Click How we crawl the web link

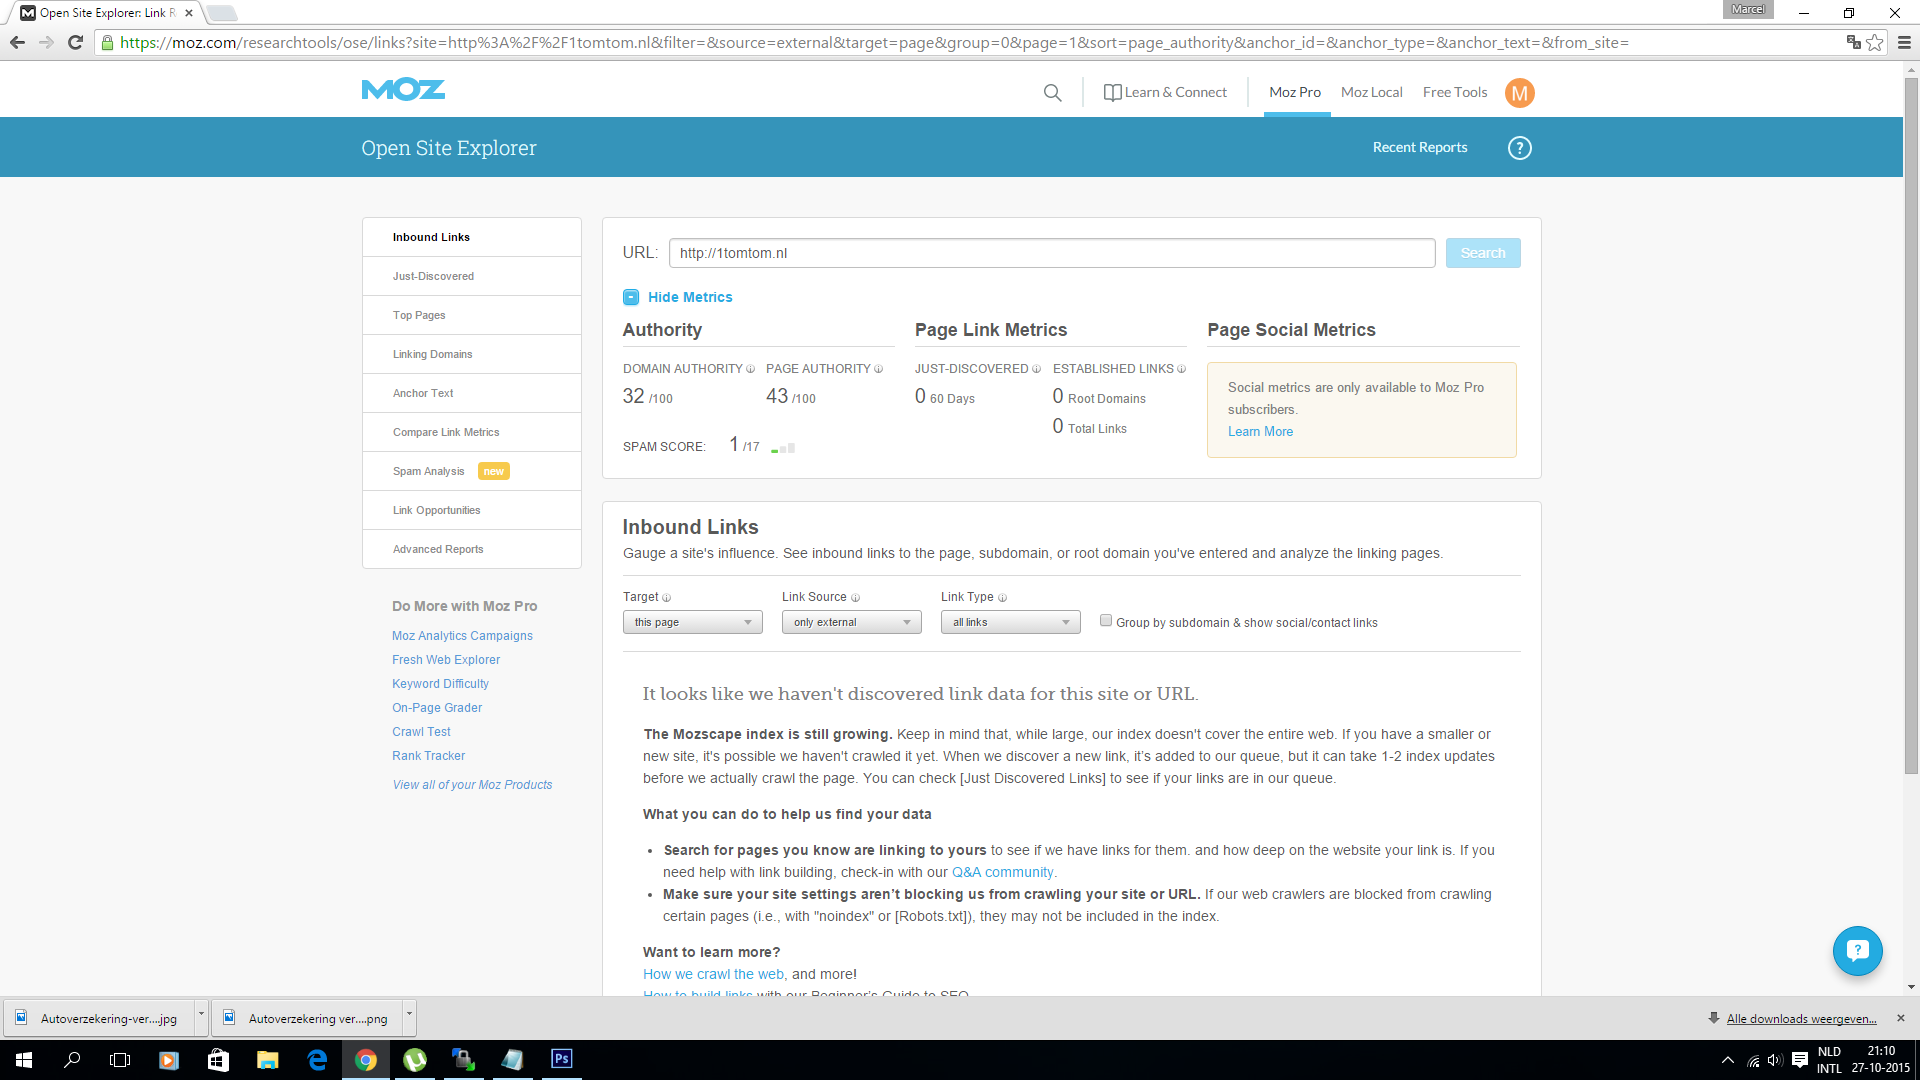713,974
